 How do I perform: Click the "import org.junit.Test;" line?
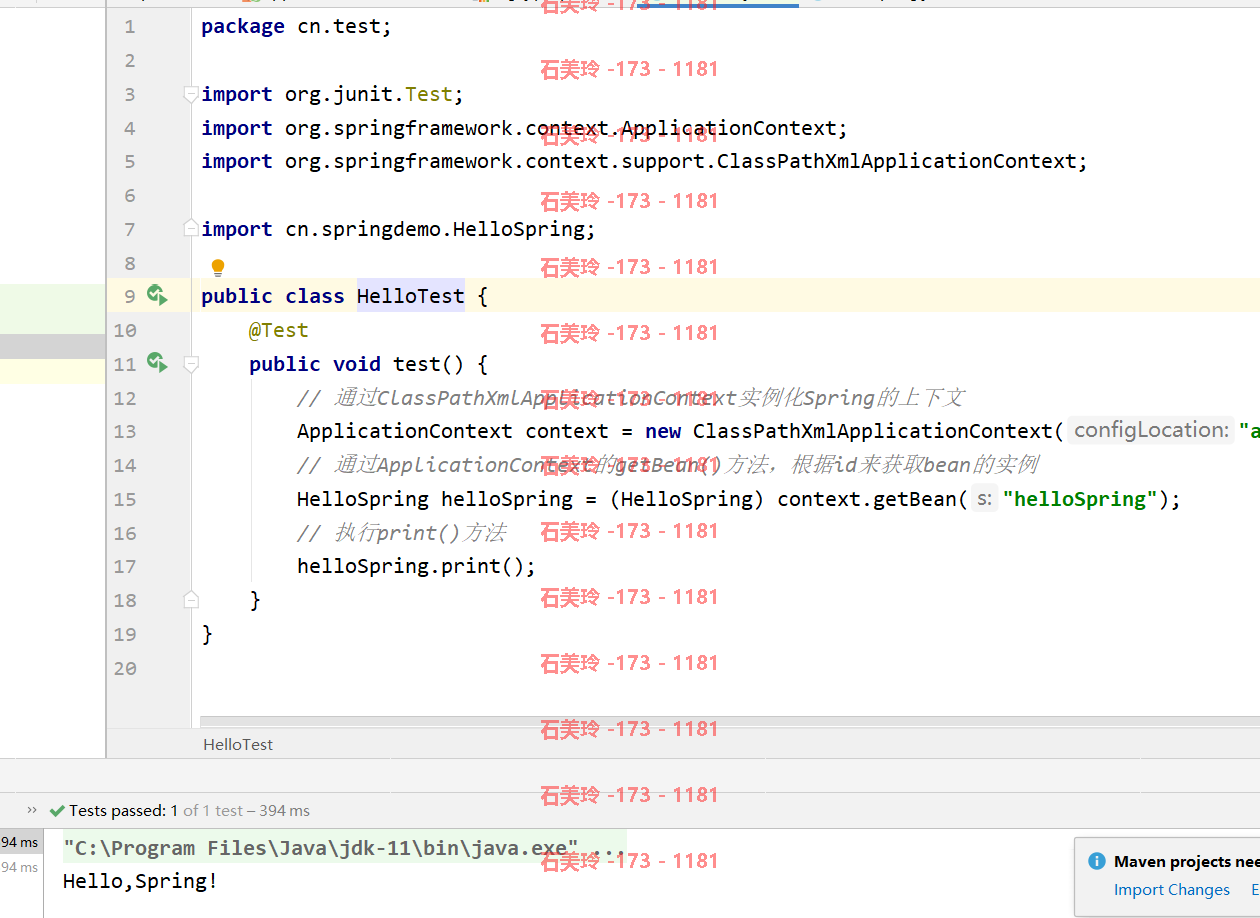click(332, 94)
